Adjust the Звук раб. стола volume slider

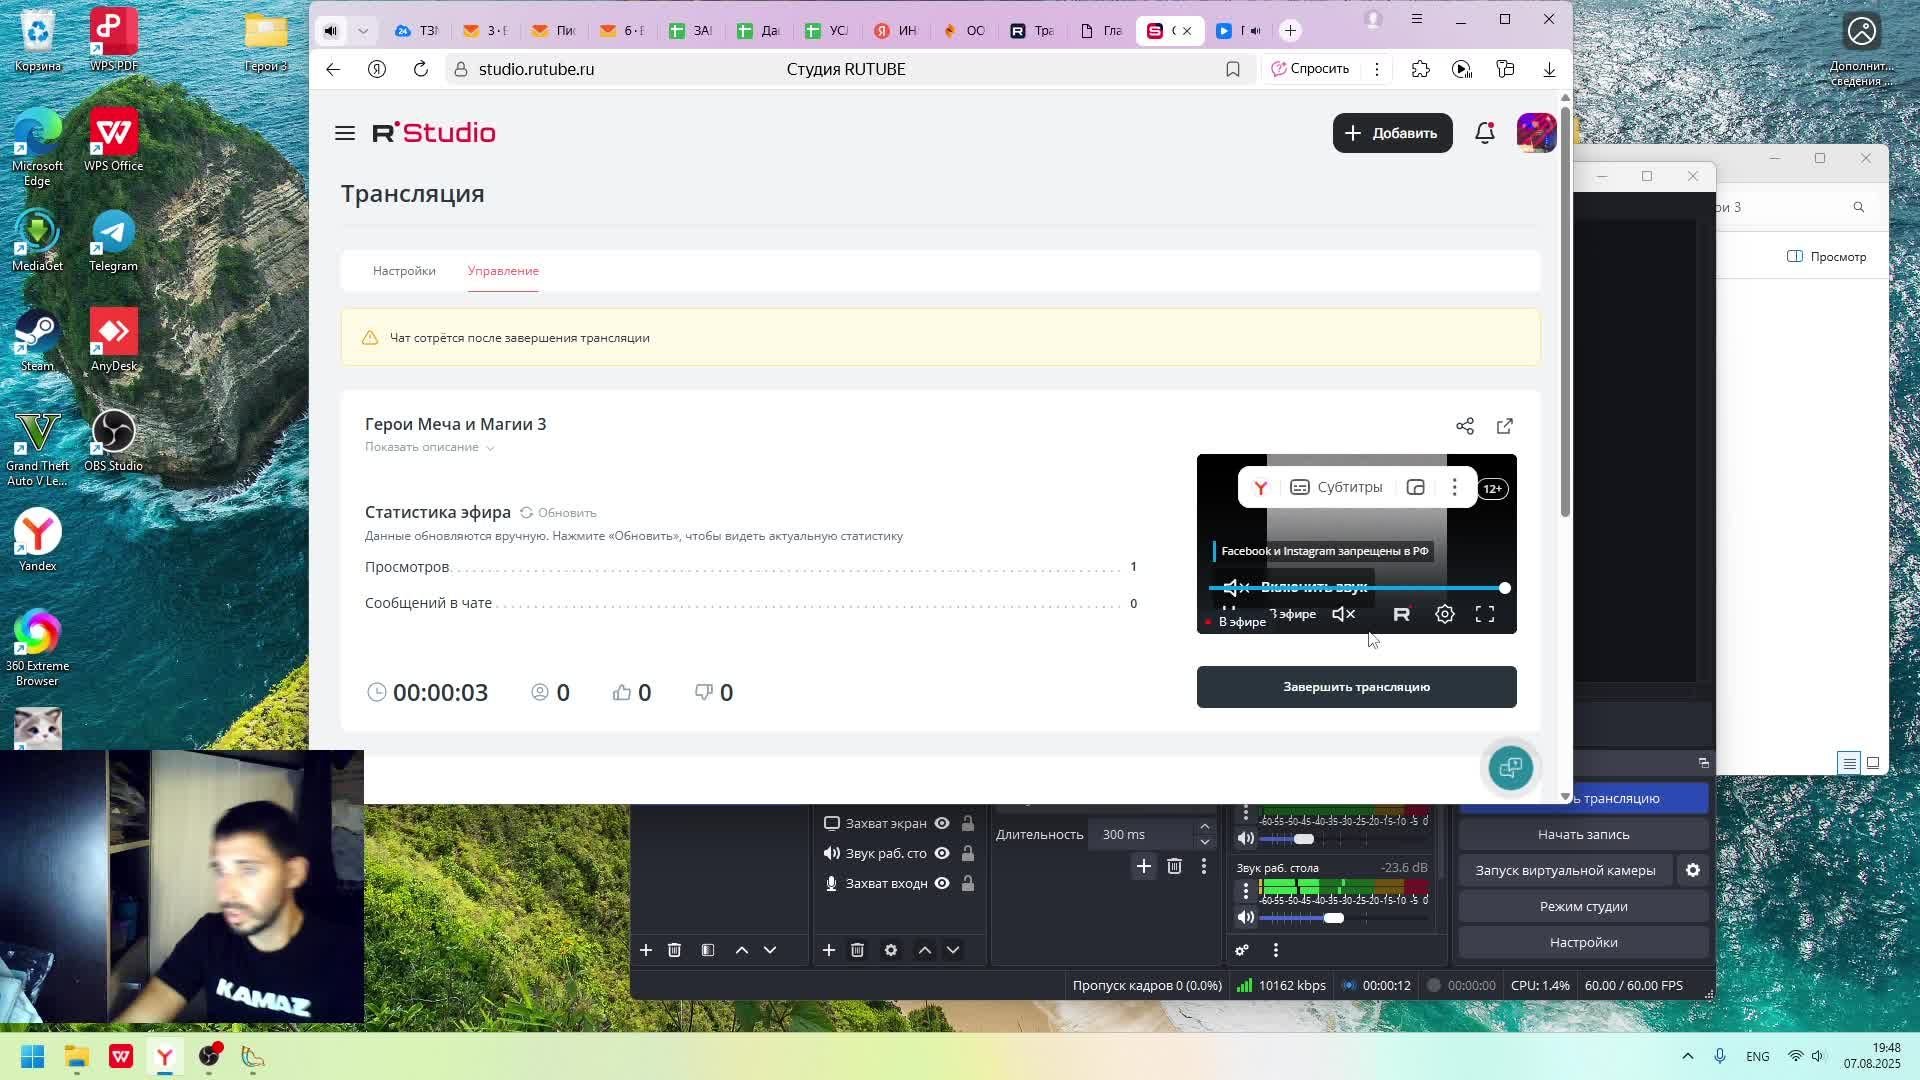[1334, 918]
